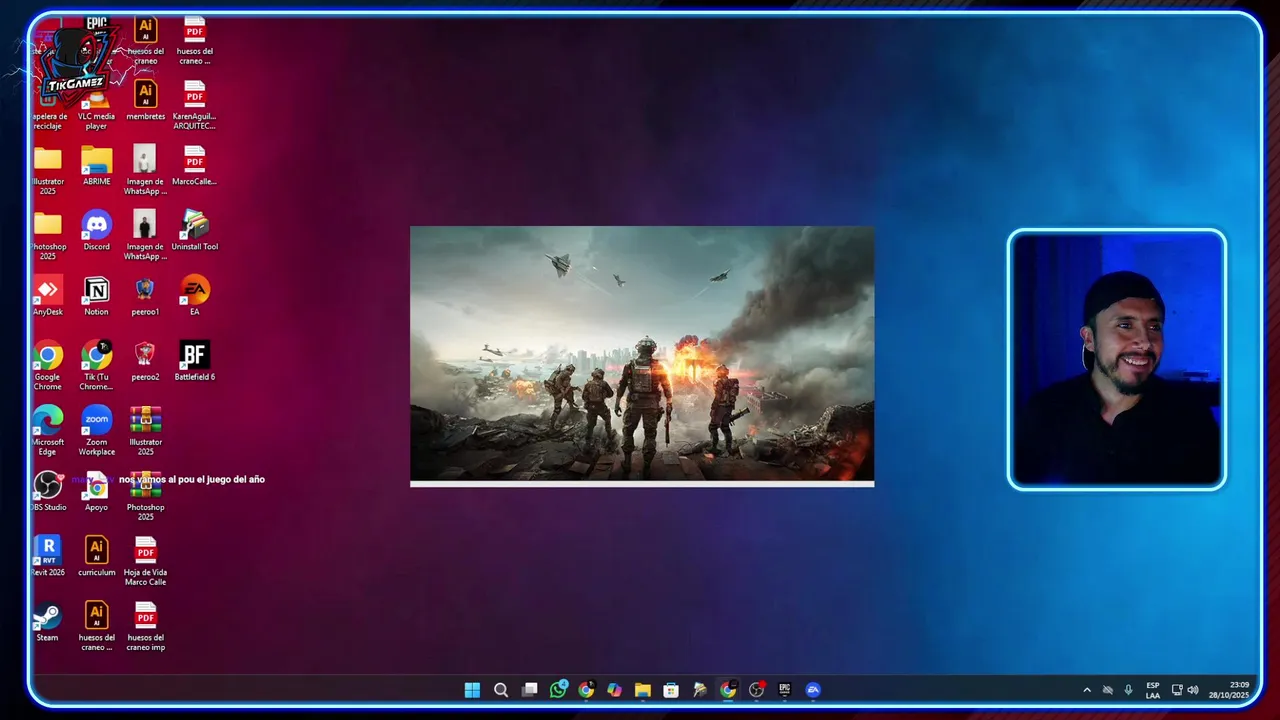
Task: Launch Notion from the desktop
Action: [x=96, y=296]
